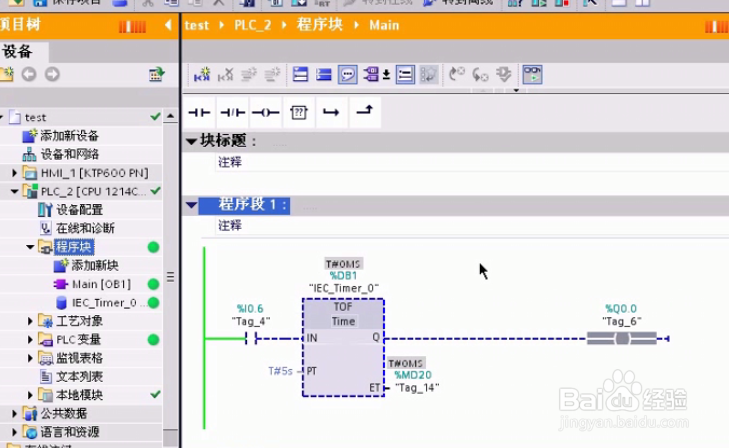Click the close branch favorites icon

point(364,112)
